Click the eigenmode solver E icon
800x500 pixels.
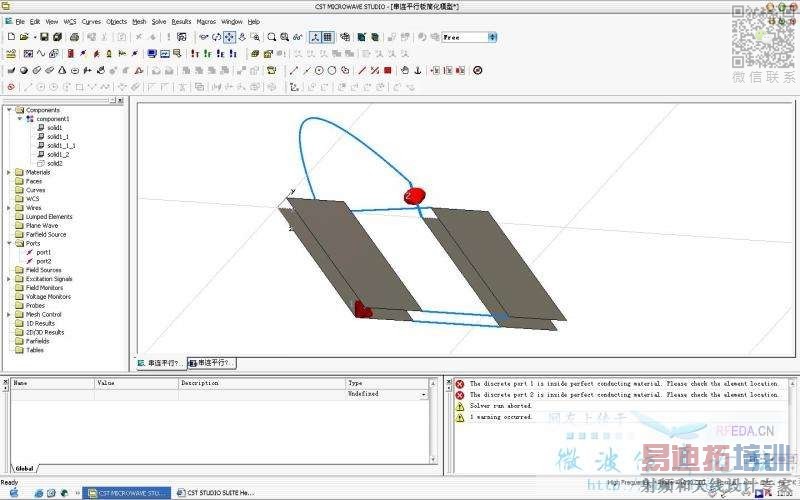(220, 54)
